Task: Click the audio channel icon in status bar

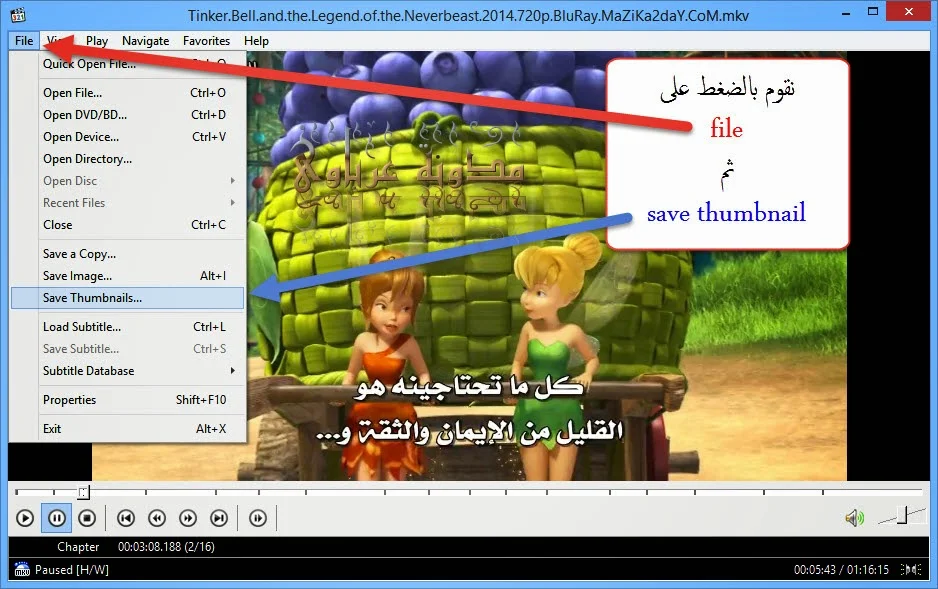Action: [x=911, y=570]
